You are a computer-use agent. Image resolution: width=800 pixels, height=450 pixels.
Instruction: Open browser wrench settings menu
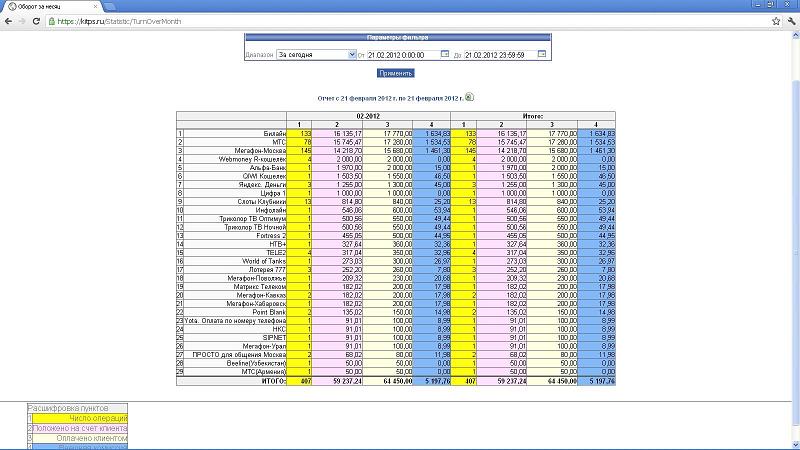pos(791,21)
